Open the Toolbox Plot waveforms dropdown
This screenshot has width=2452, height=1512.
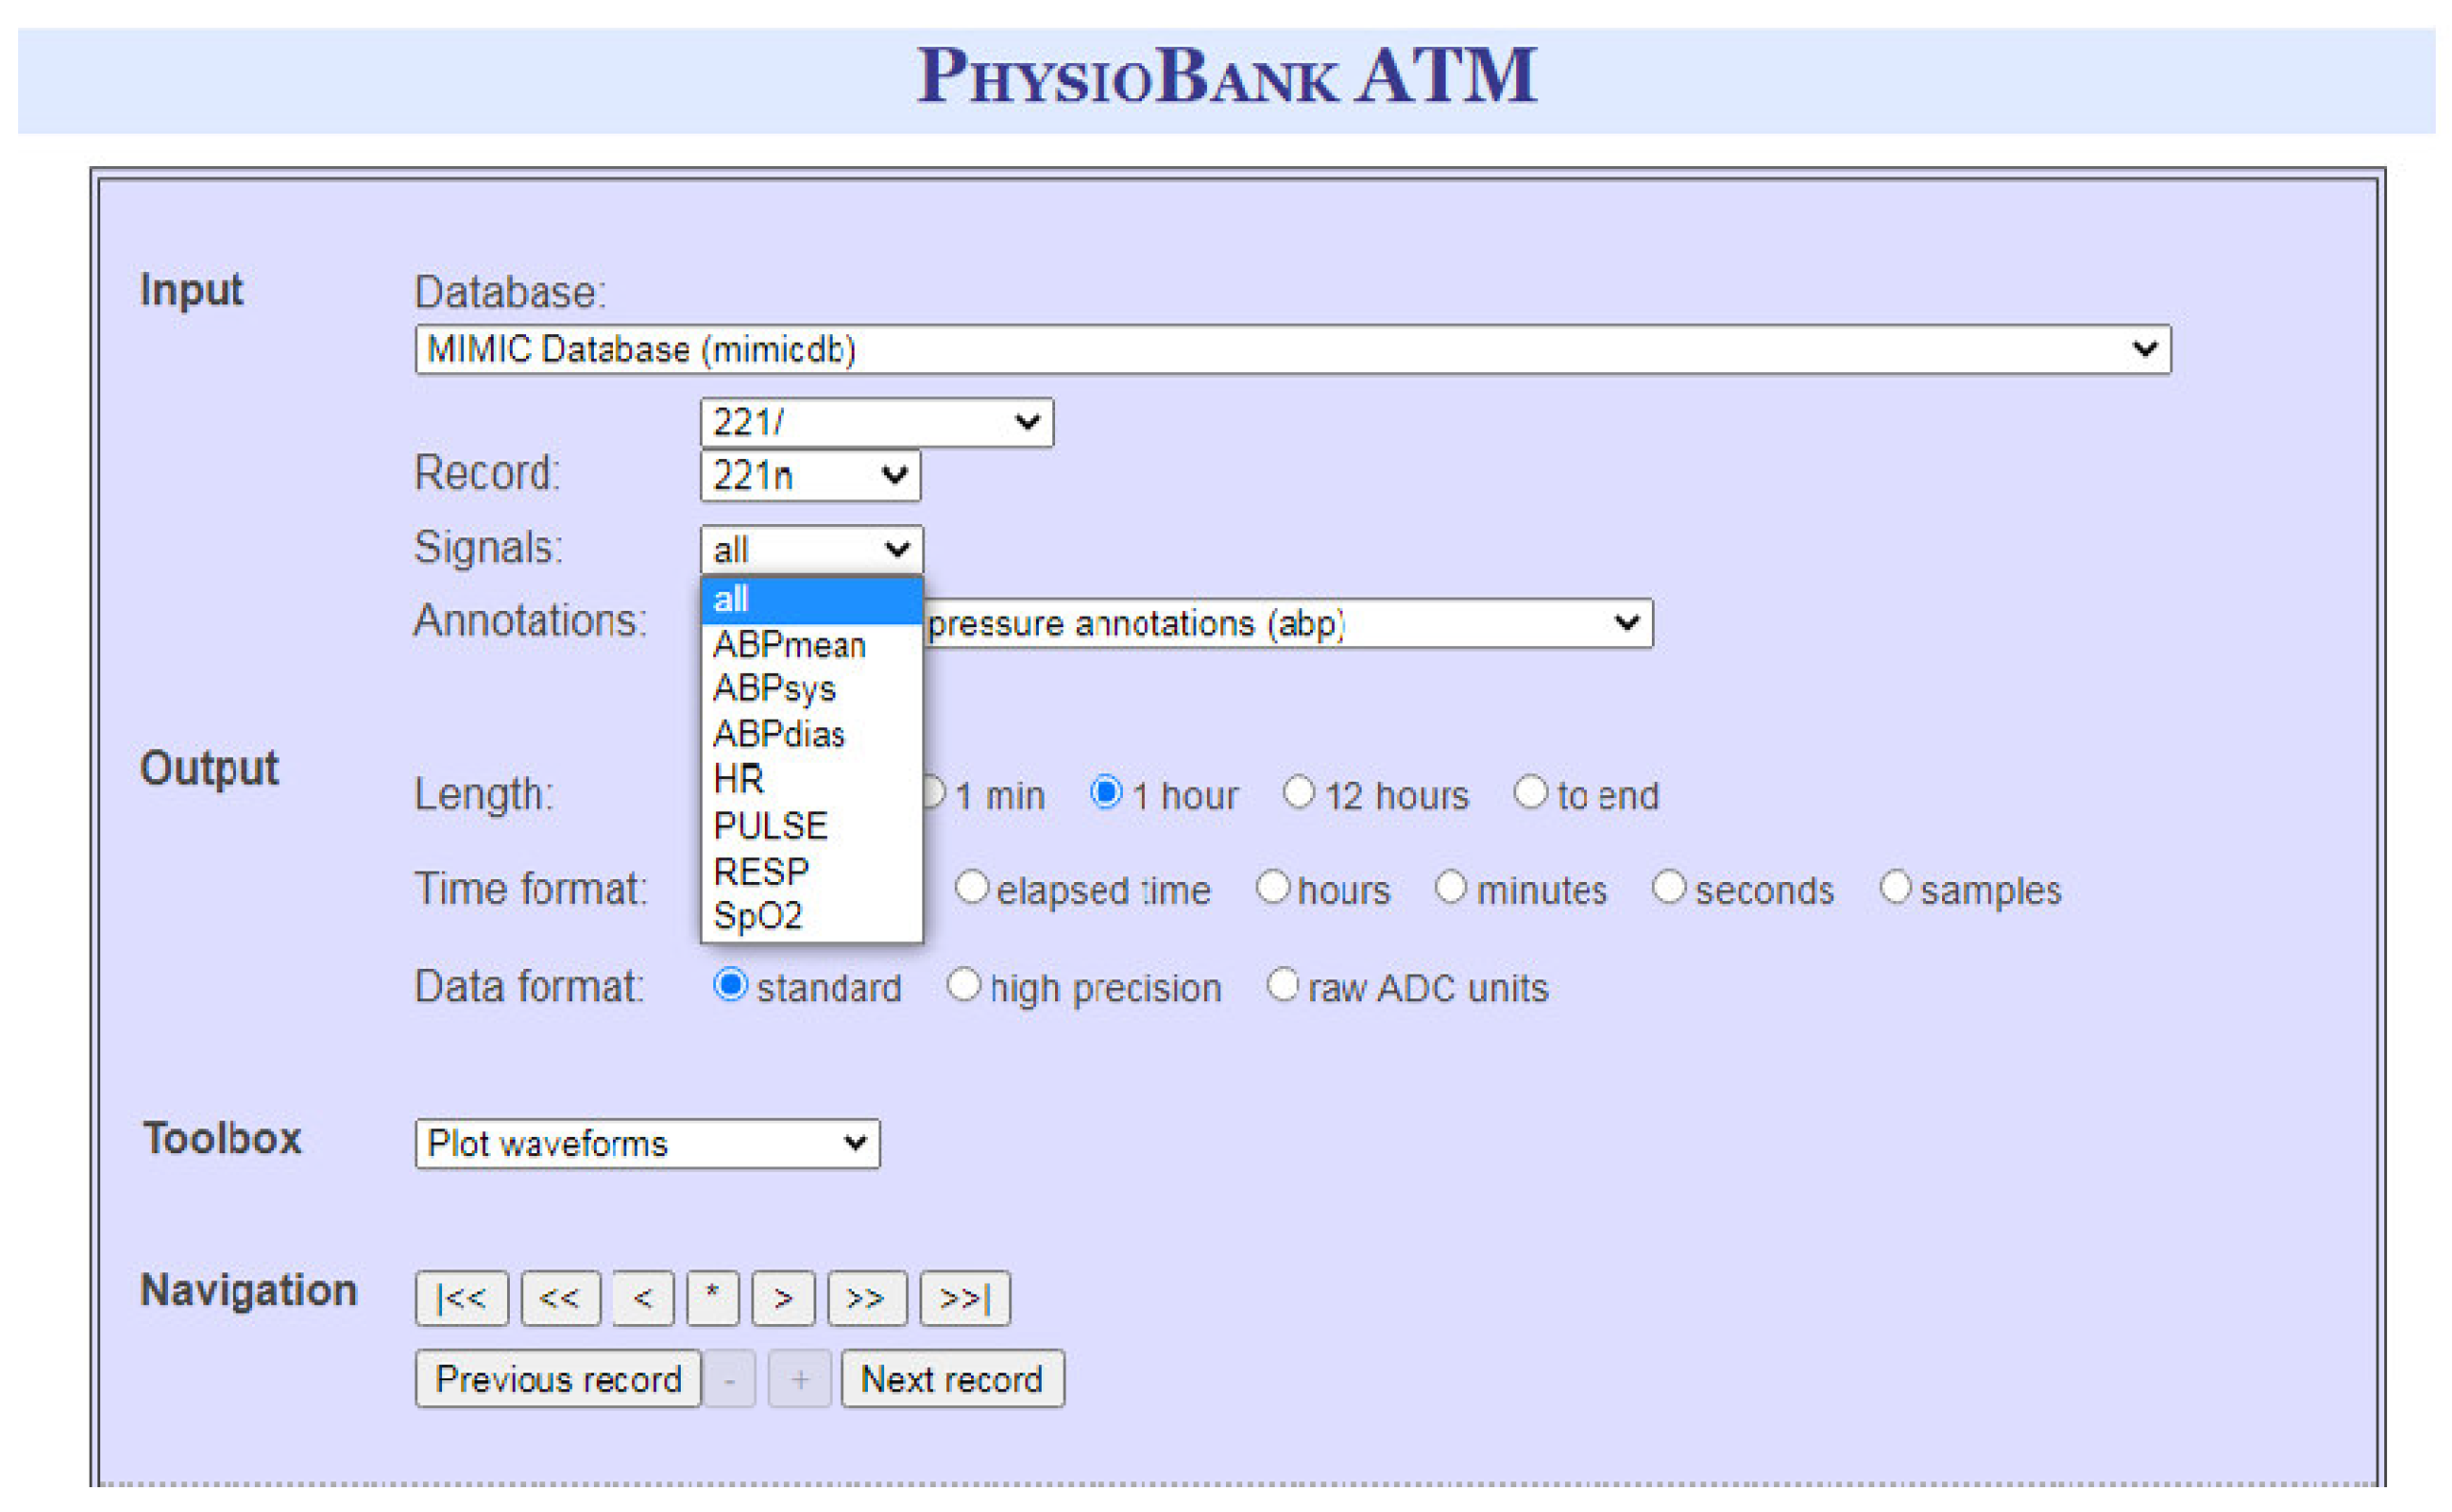(x=647, y=1143)
